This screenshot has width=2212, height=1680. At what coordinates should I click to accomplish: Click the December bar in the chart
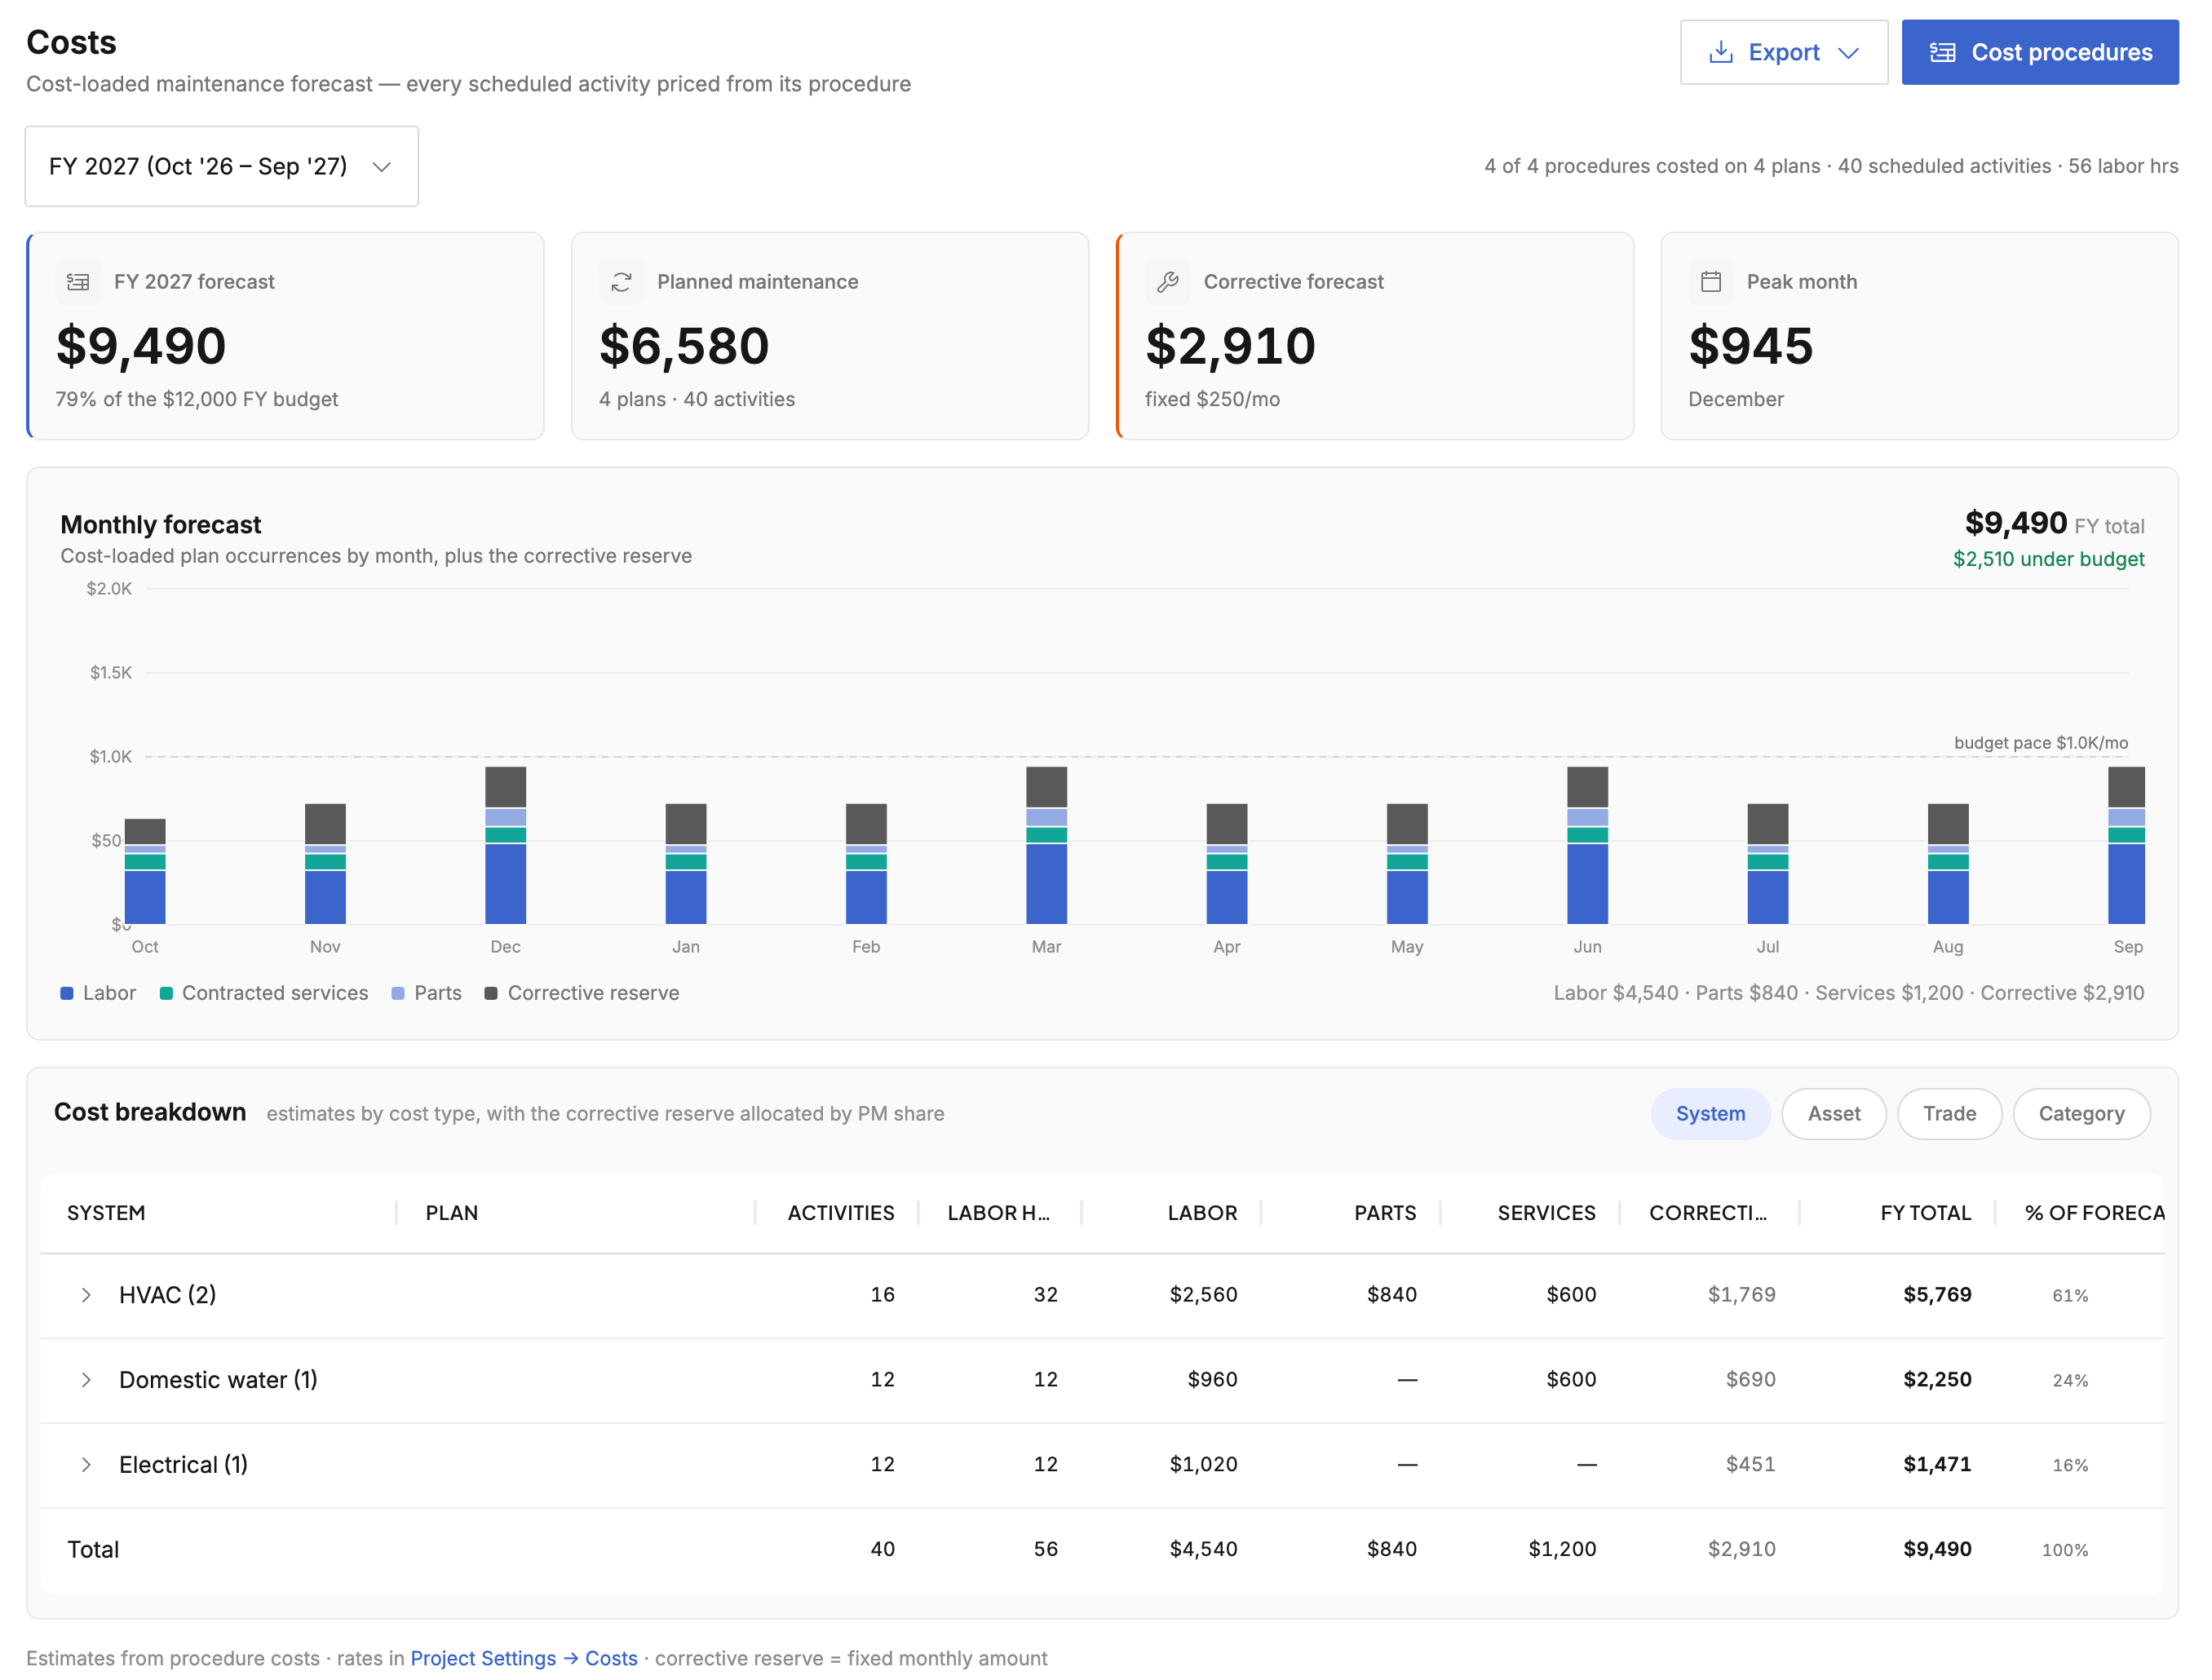505,845
